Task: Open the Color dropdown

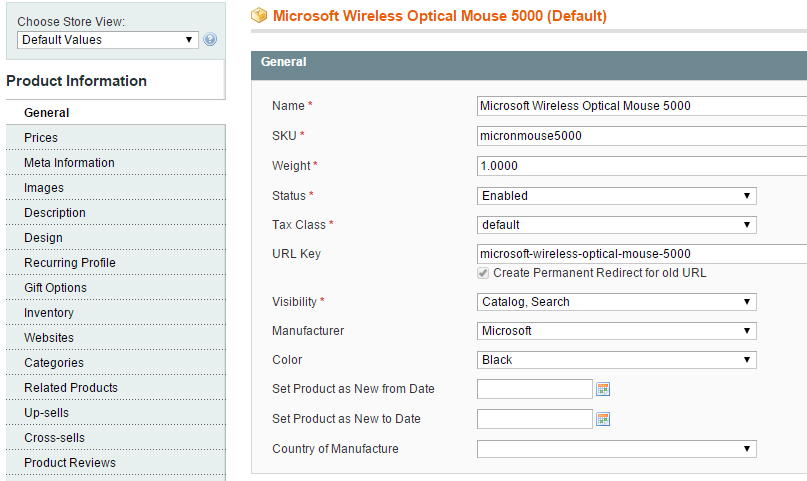Action: pyautogui.click(x=617, y=360)
